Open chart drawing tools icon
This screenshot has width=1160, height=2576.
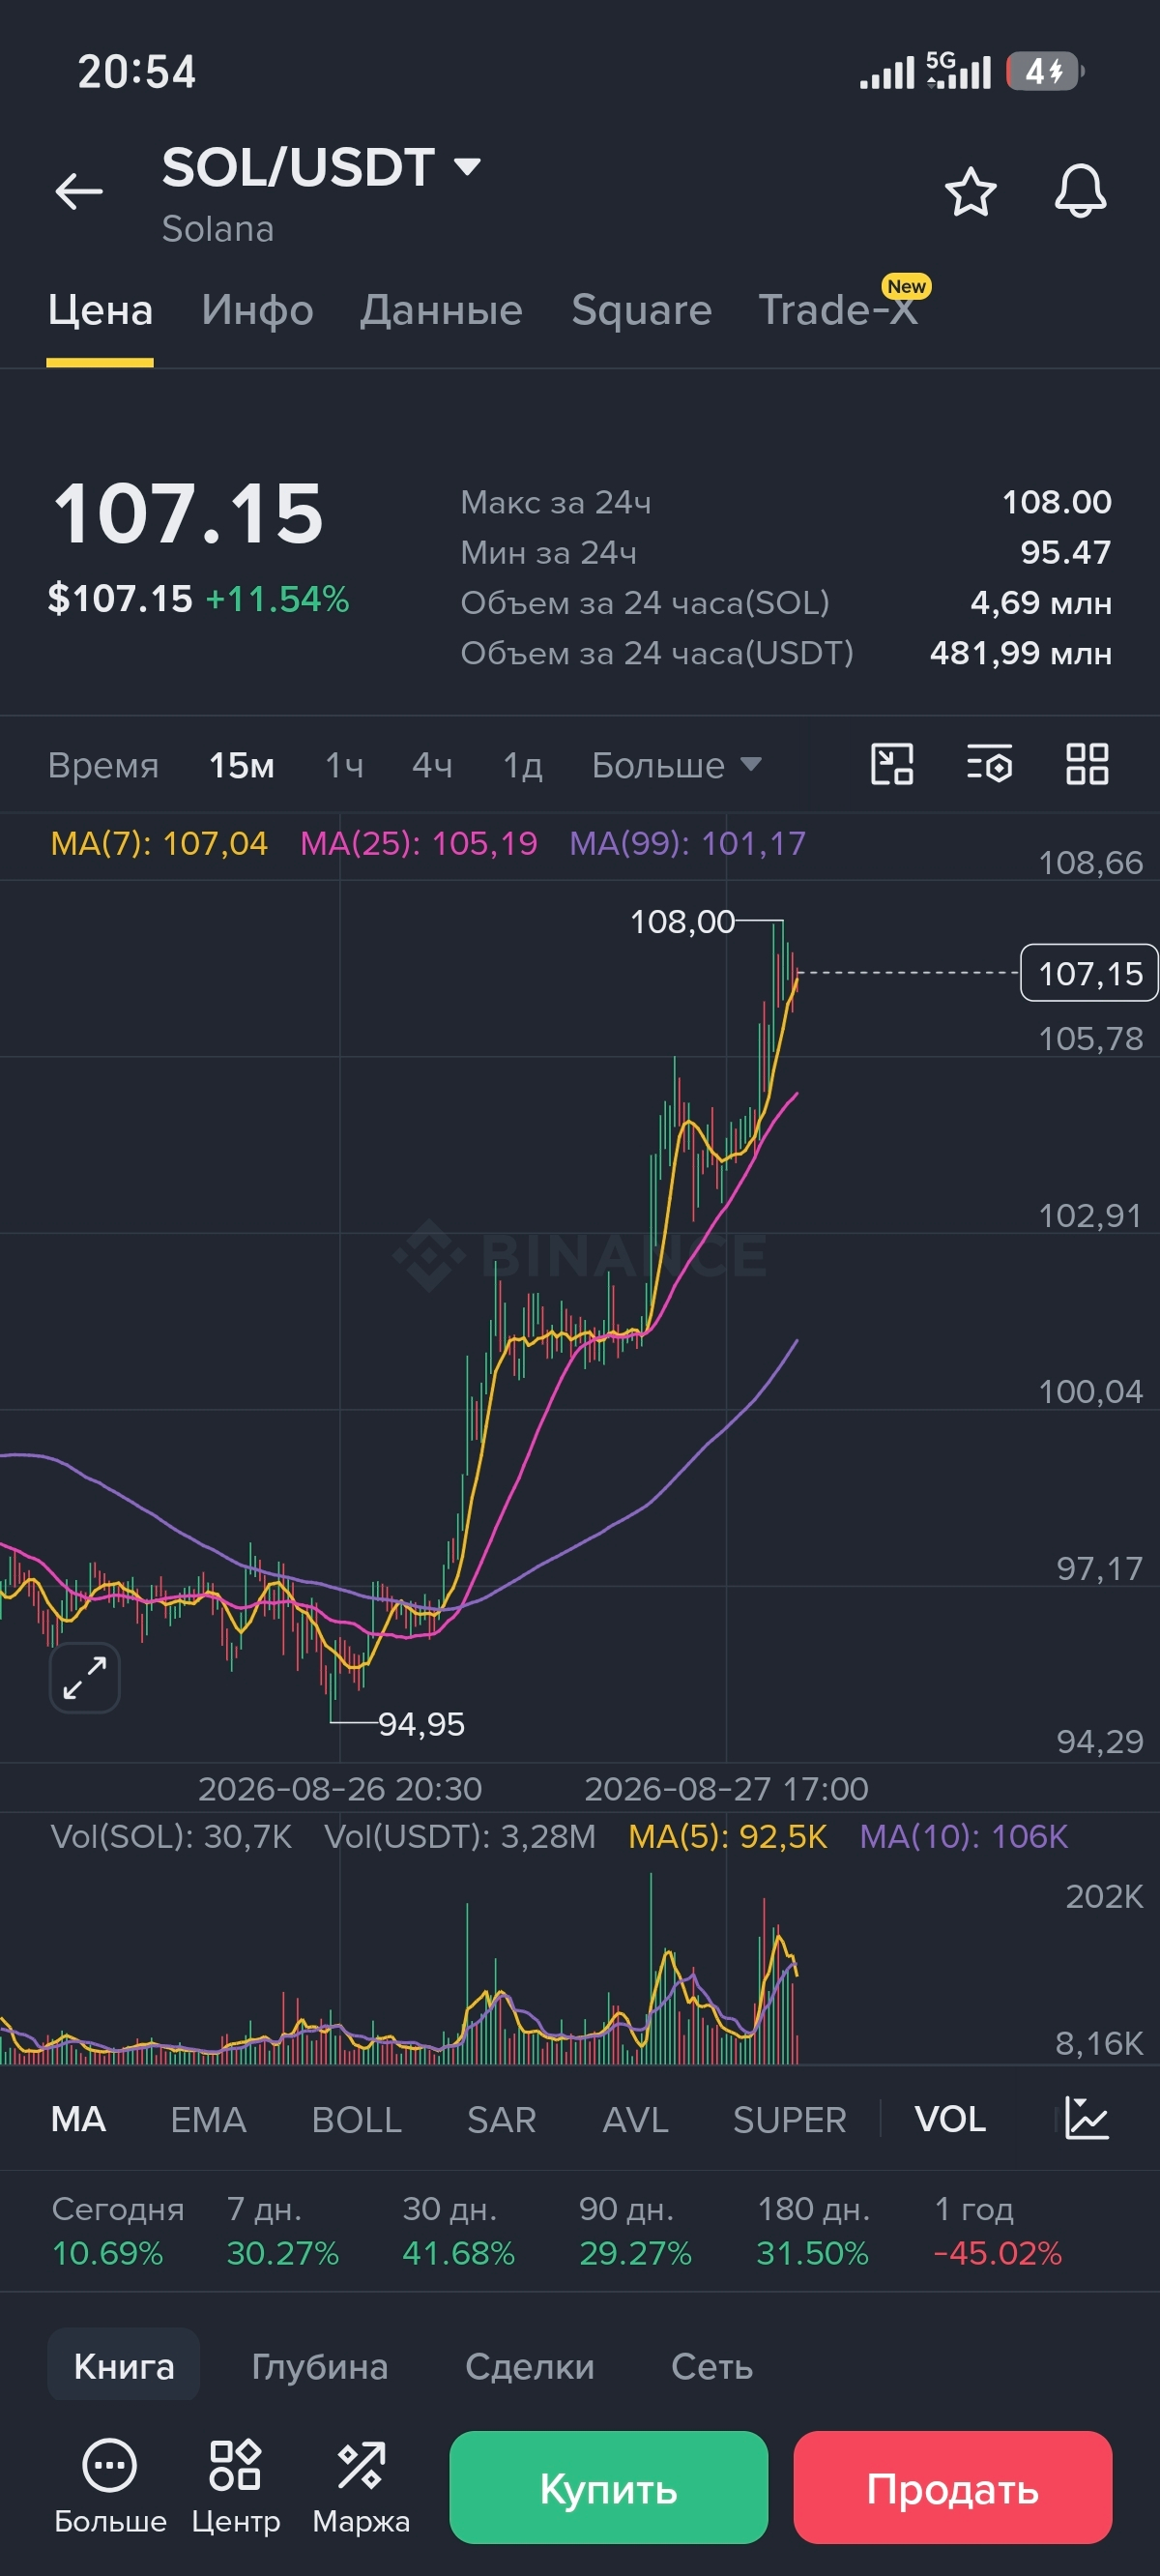892,765
